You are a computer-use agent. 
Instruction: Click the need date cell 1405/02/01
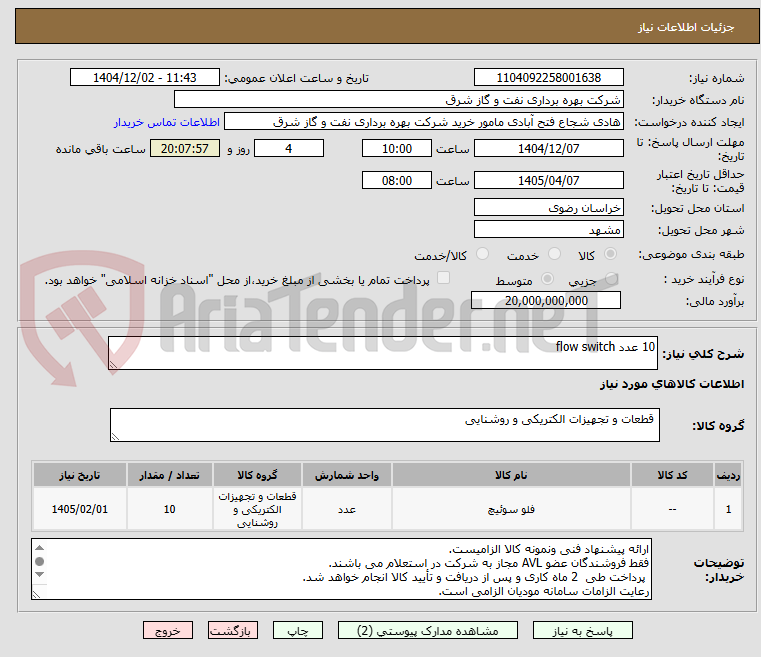tap(80, 509)
